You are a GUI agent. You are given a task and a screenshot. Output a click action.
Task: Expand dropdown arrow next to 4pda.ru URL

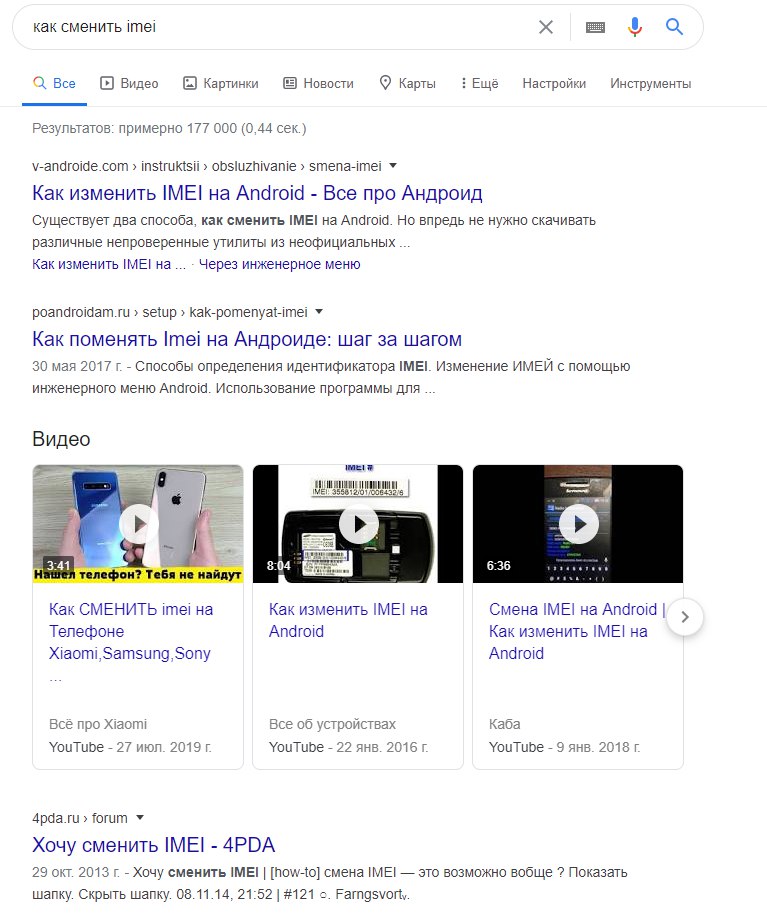[x=140, y=818]
